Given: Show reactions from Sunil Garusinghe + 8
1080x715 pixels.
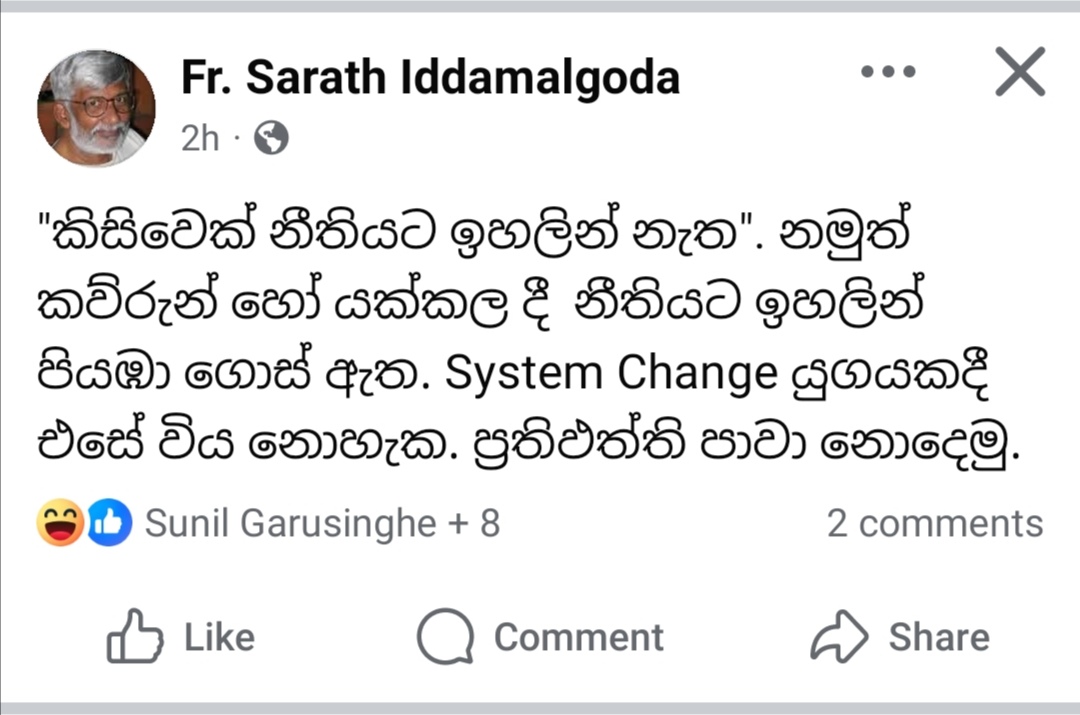Looking at the screenshot, I should coord(321,523).
